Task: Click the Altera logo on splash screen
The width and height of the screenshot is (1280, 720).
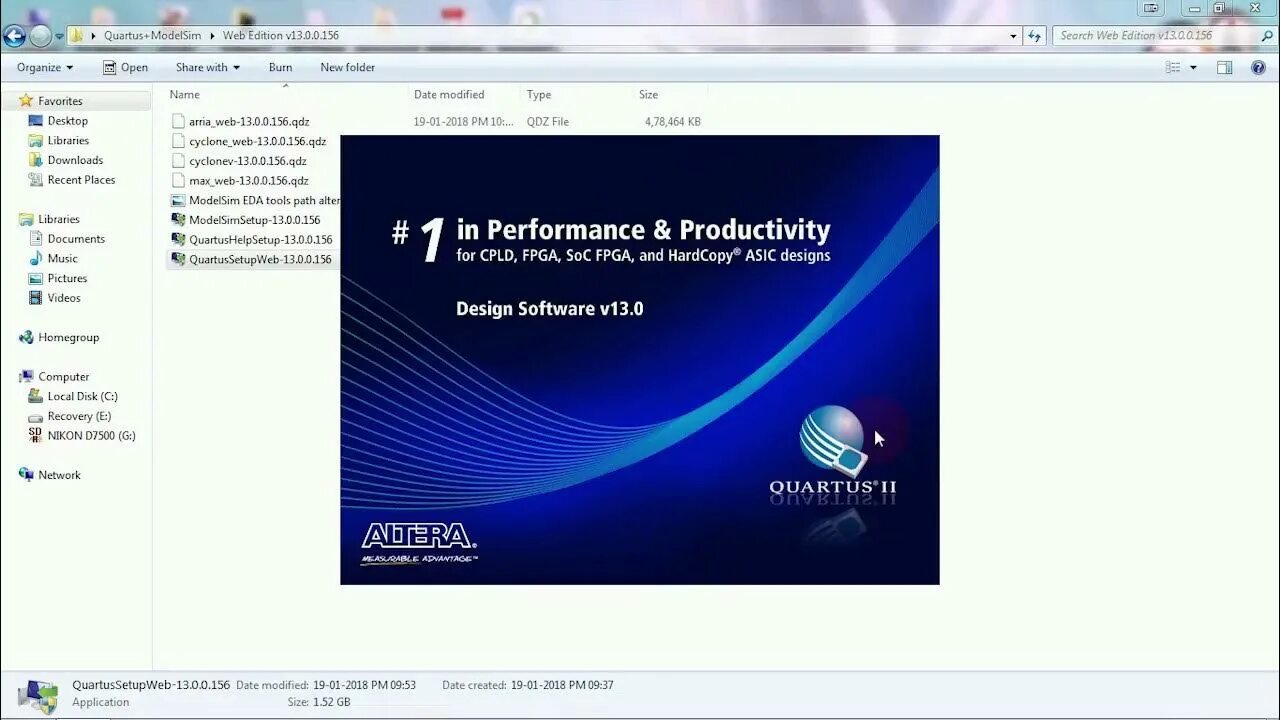Action: pyautogui.click(x=419, y=543)
